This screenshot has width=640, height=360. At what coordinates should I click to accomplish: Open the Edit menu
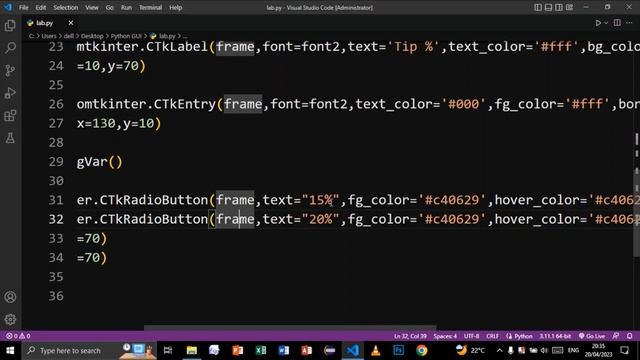(40, 7)
